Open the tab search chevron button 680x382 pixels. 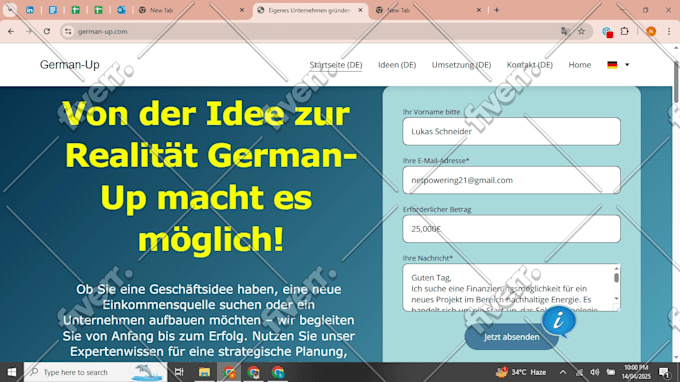[x=10, y=10]
